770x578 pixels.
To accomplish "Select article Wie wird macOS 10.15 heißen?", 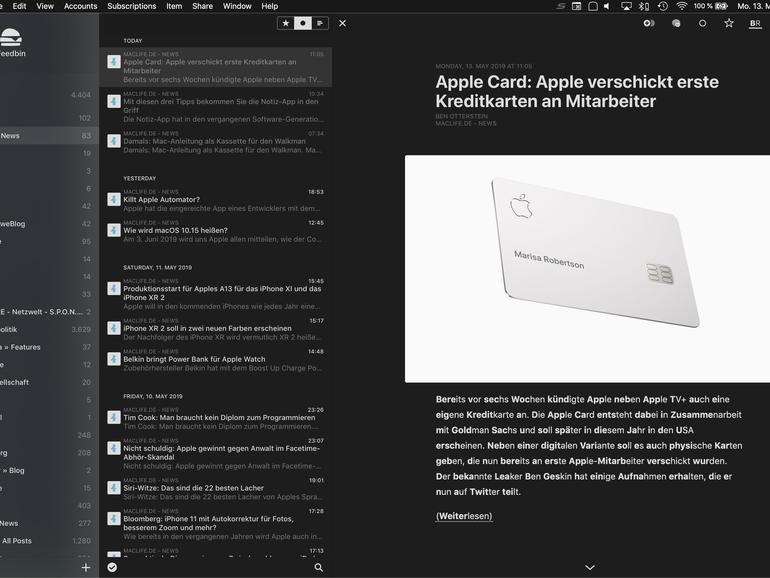I will click(x=216, y=231).
